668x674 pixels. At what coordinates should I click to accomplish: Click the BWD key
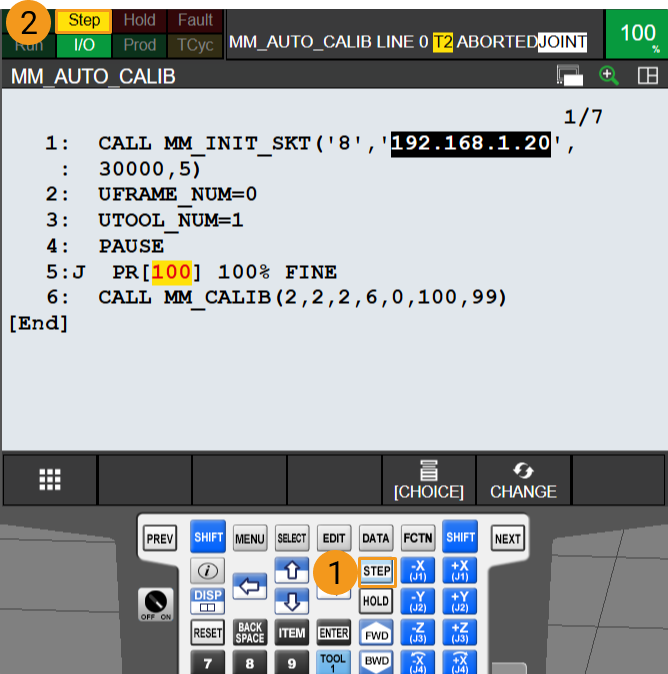click(376, 662)
